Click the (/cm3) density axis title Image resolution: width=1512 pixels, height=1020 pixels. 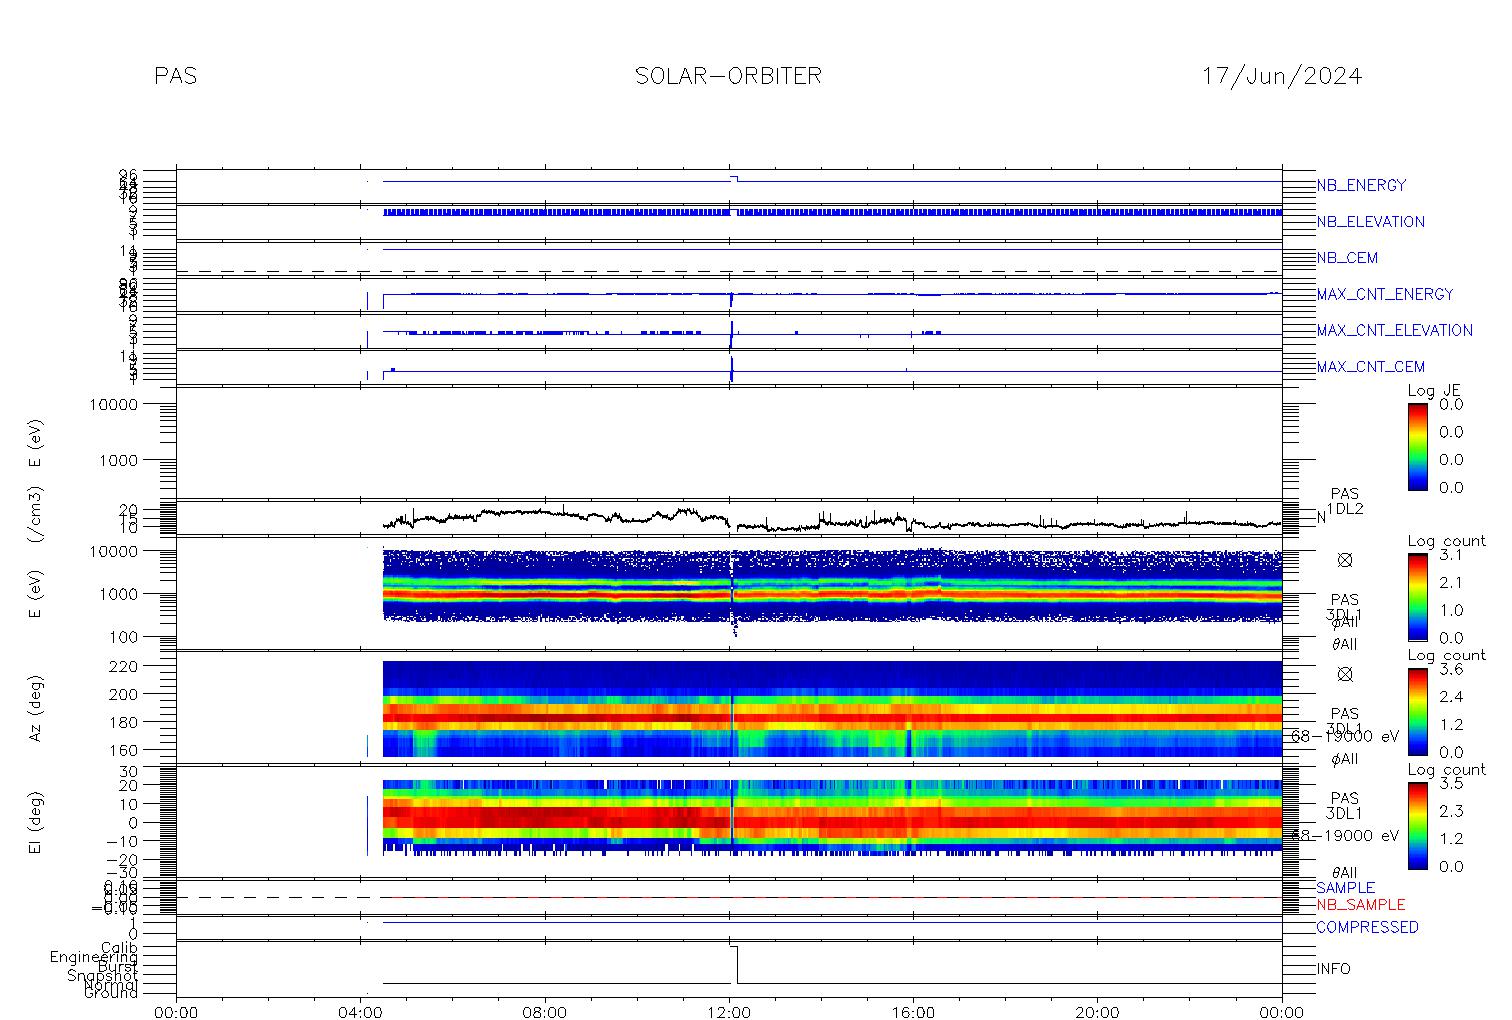tap(35, 516)
